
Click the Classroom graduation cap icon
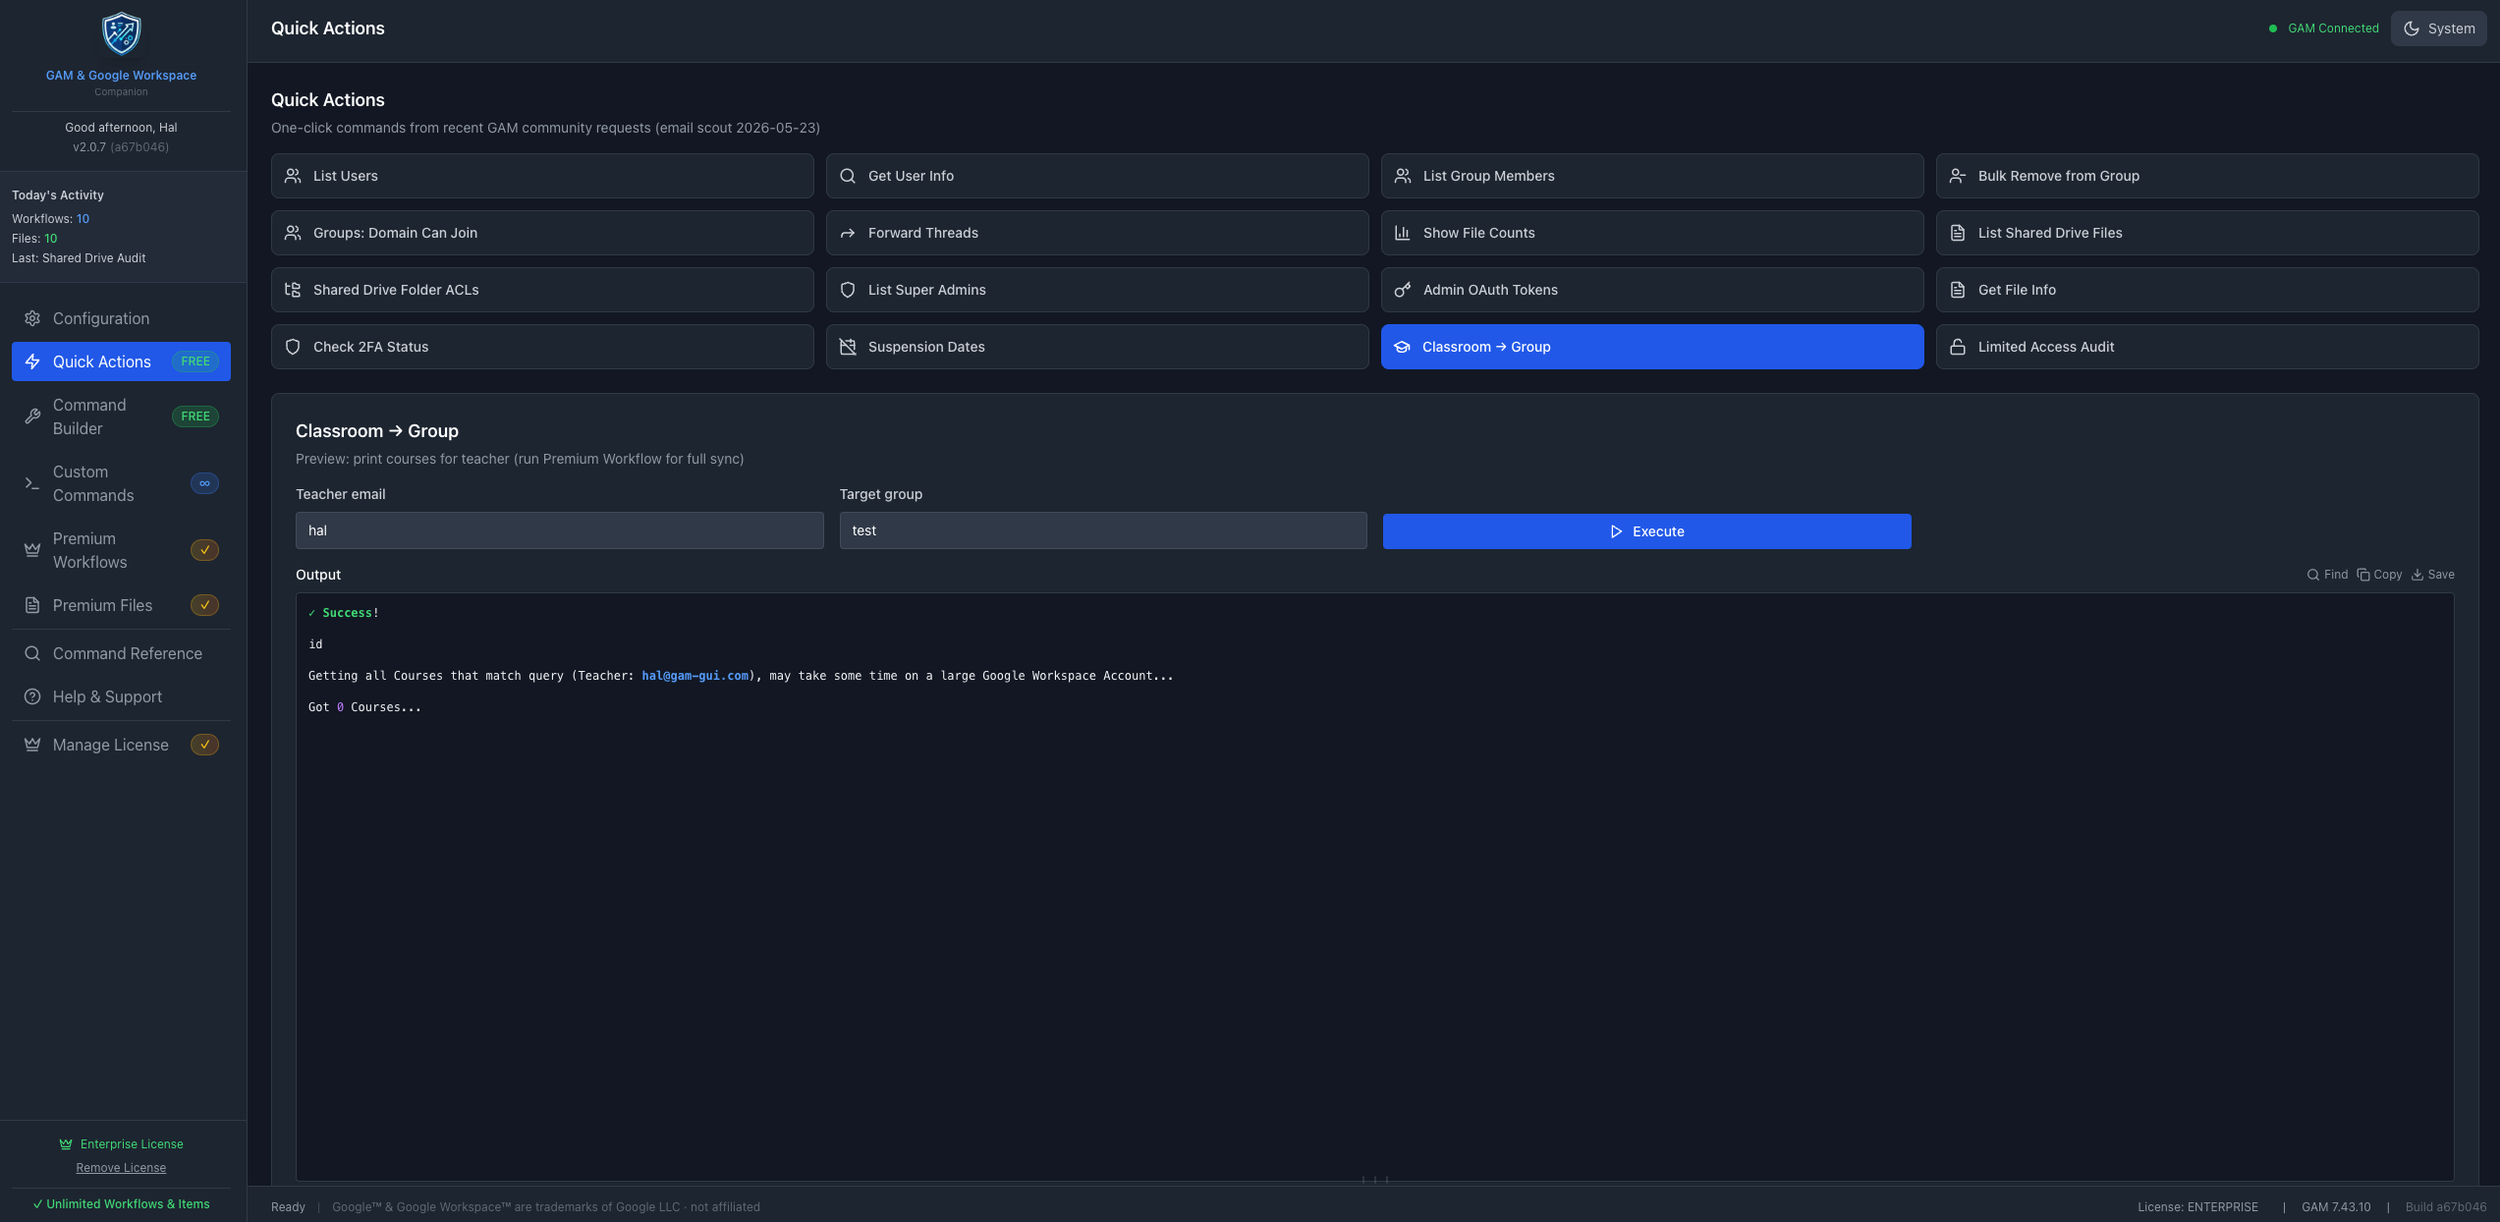click(x=1402, y=347)
